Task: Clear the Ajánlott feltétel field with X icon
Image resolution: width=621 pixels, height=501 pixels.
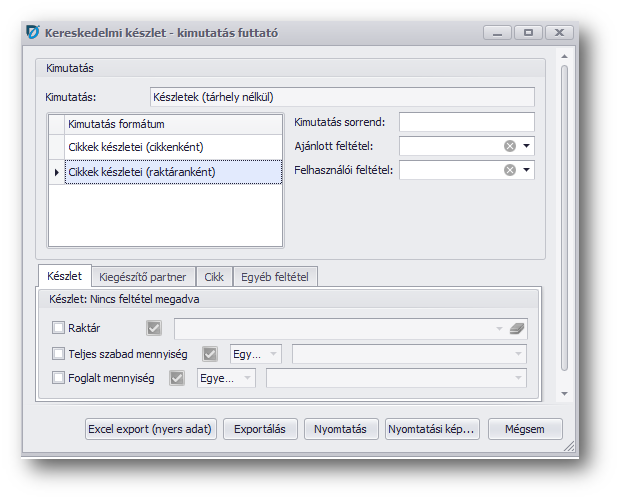Action: click(x=510, y=146)
